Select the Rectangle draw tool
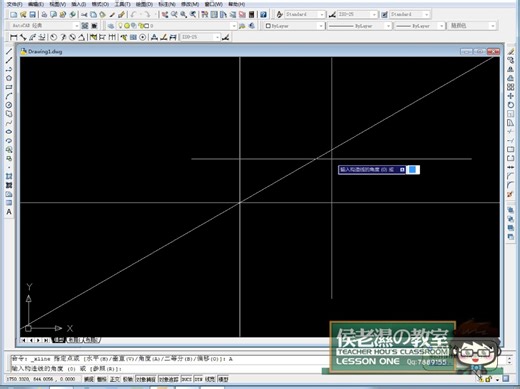This screenshot has width=520, height=389. click(9, 87)
